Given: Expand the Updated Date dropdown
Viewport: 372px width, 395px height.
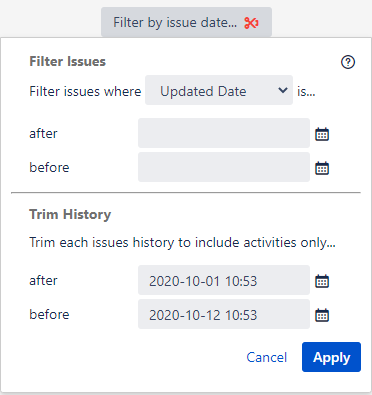Looking at the screenshot, I should point(219,90).
